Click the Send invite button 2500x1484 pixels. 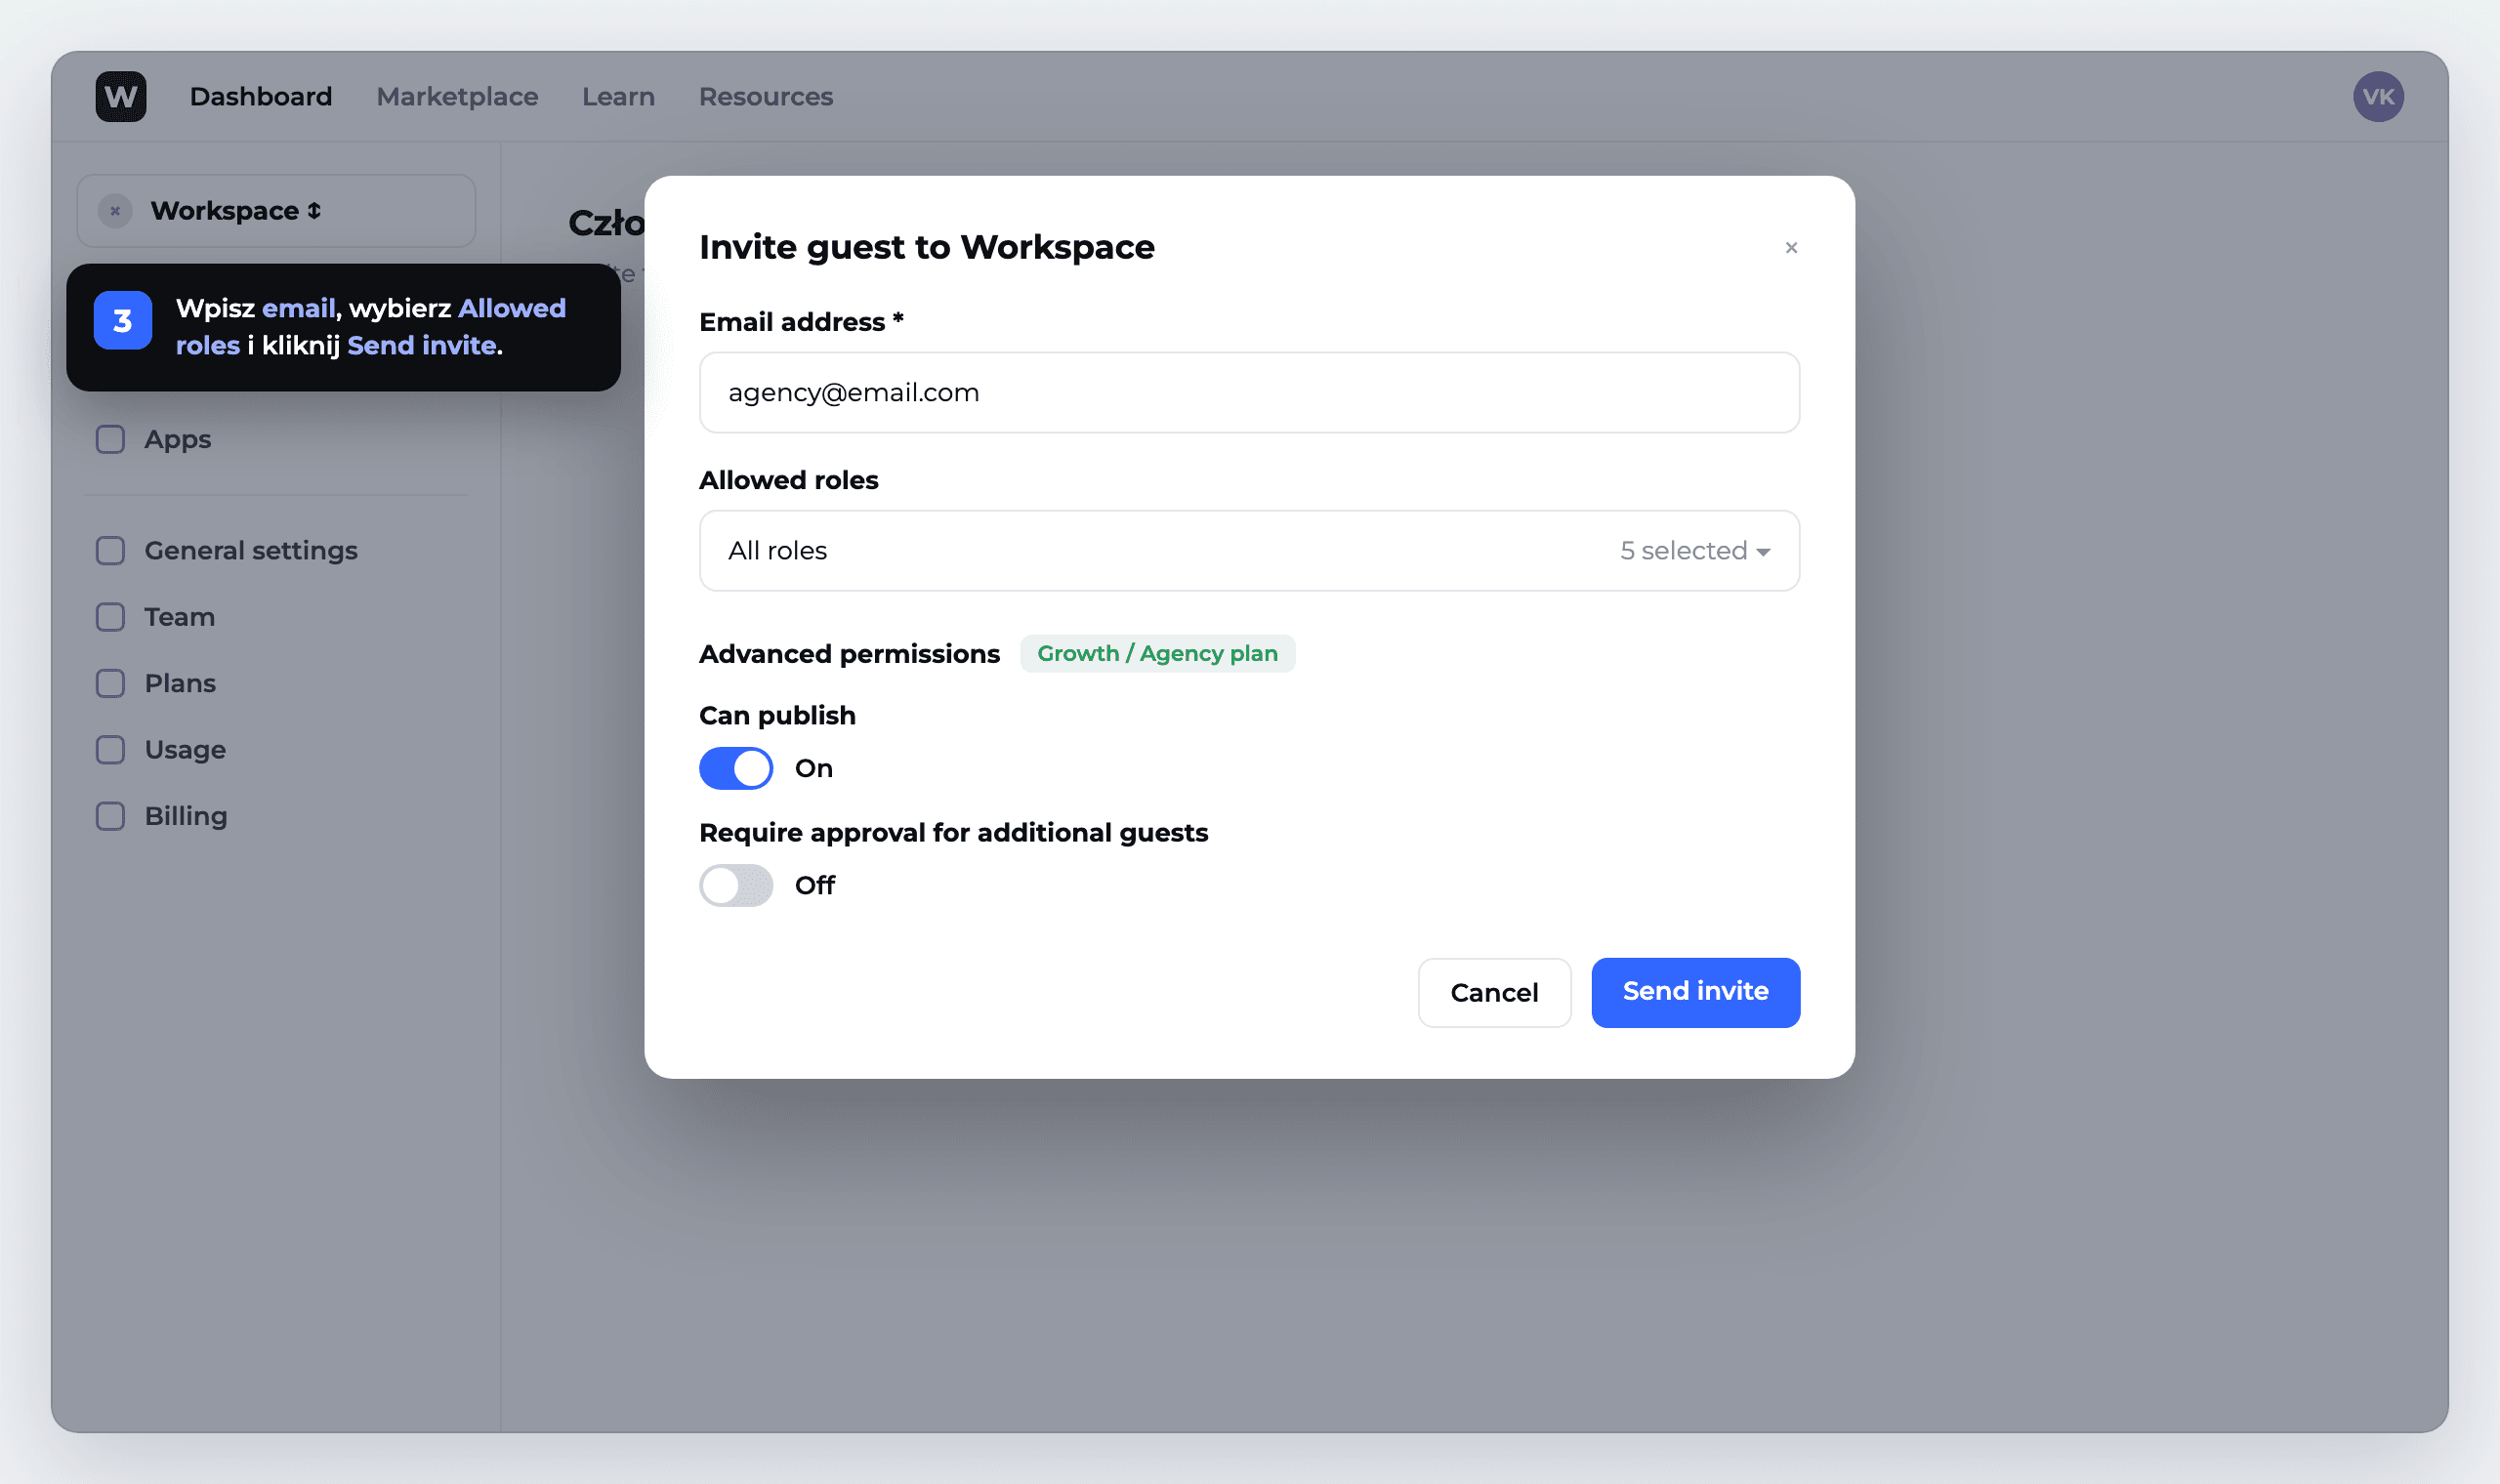1695,992
